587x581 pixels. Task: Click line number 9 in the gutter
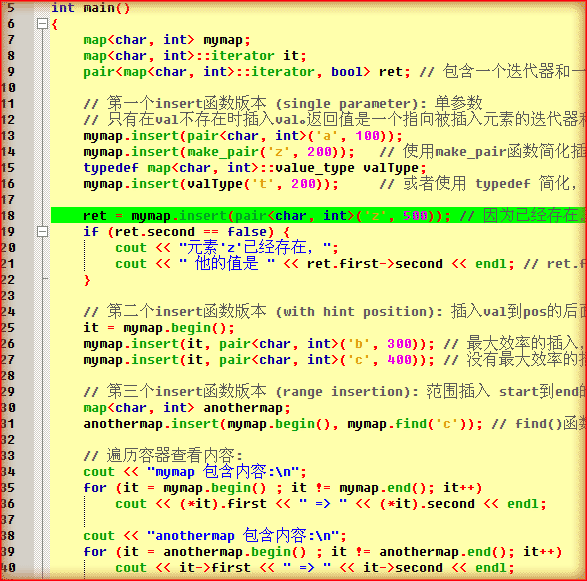[10, 72]
